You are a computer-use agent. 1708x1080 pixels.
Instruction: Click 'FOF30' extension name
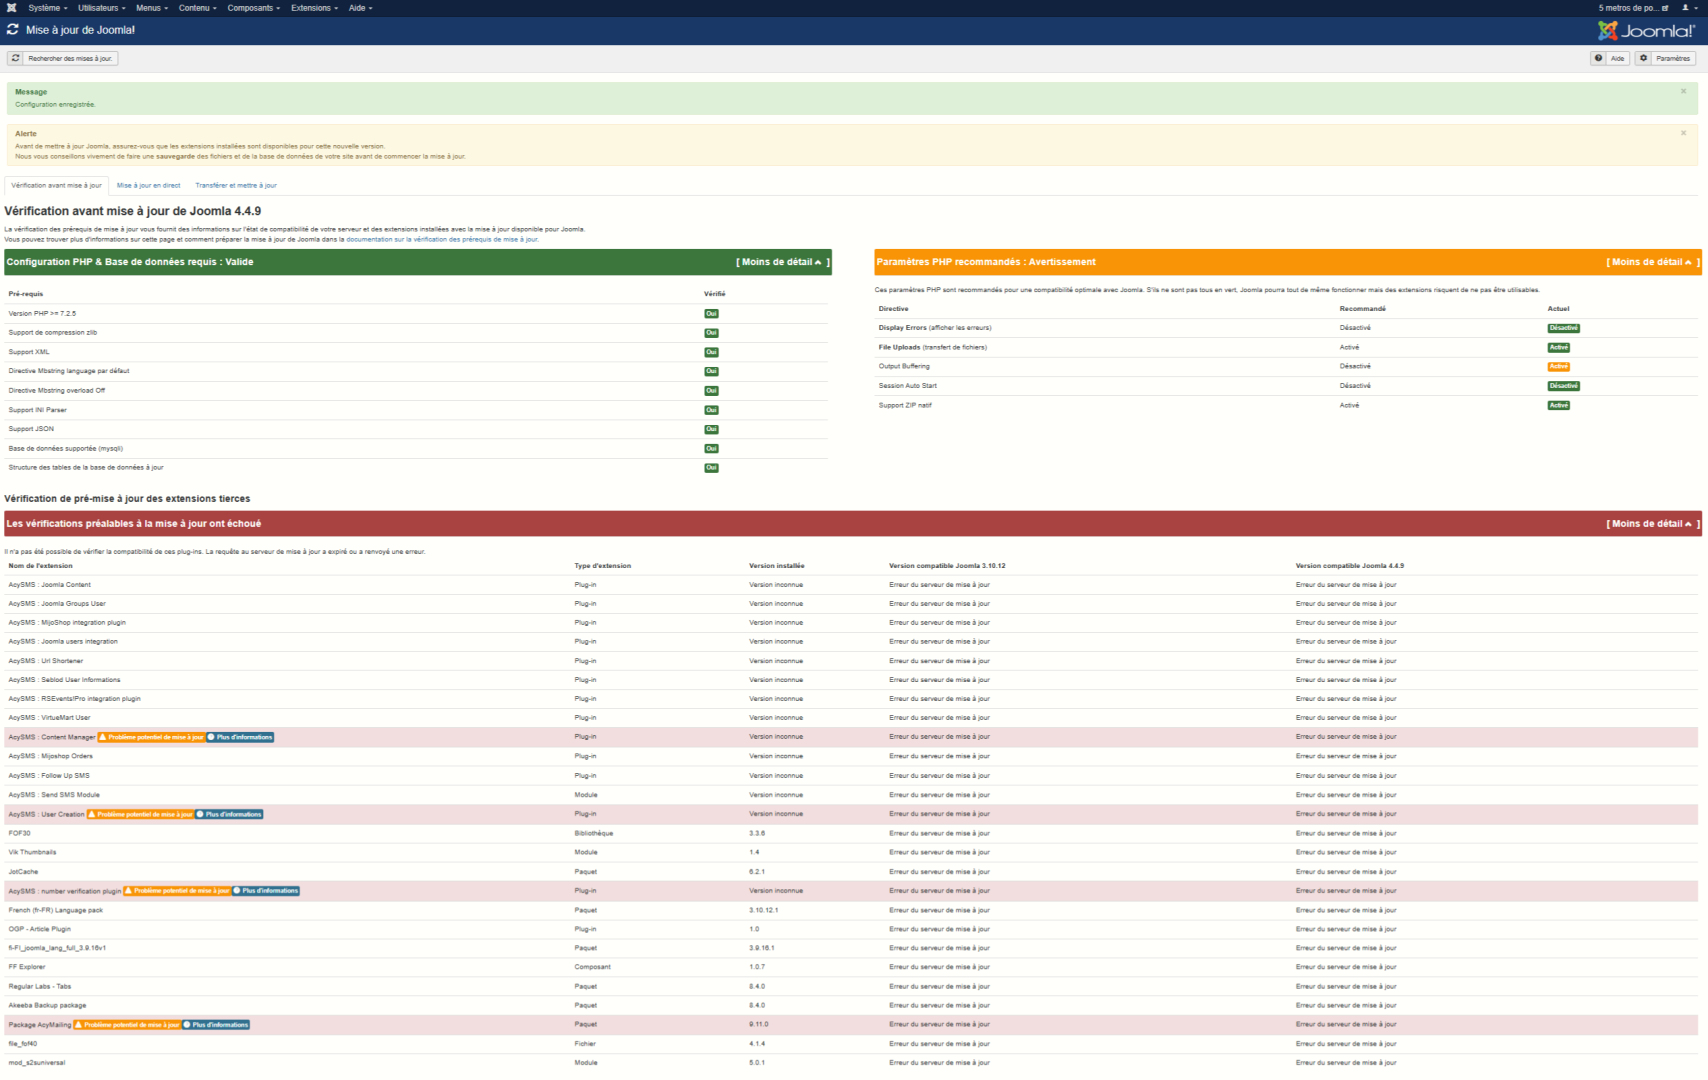(20, 833)
